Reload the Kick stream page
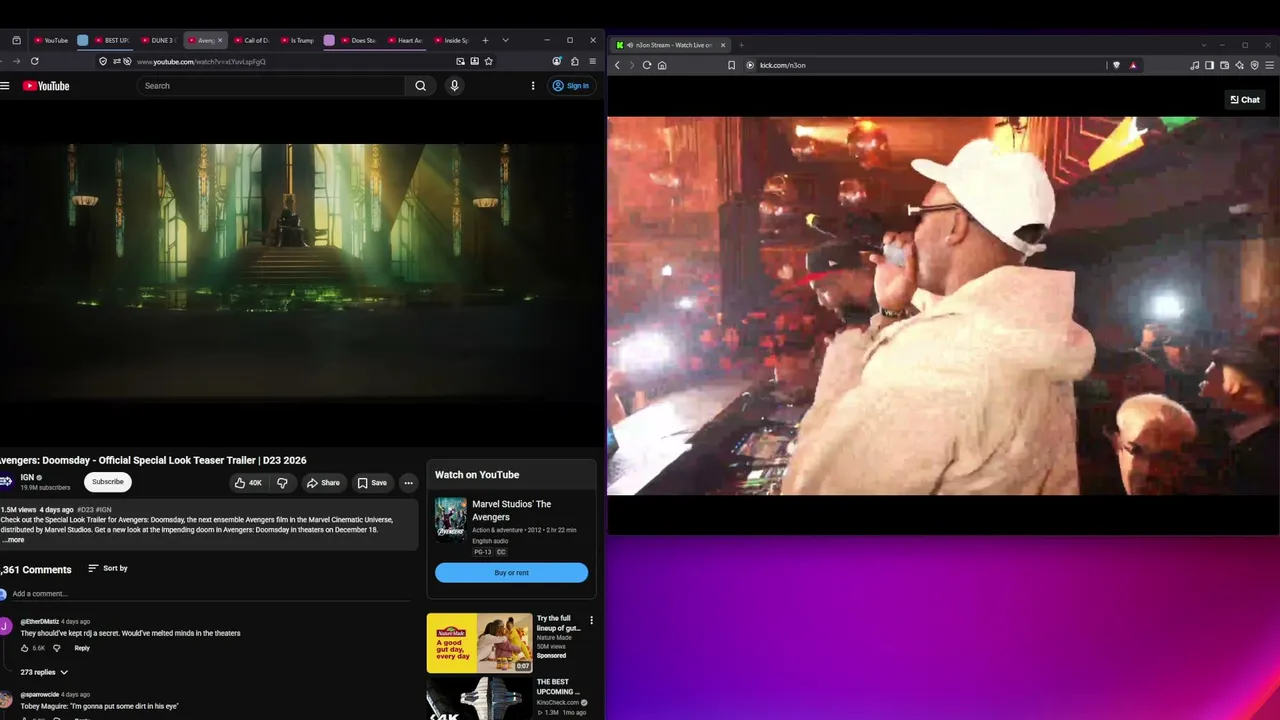Screen dimensions: 1280x720 647,65
